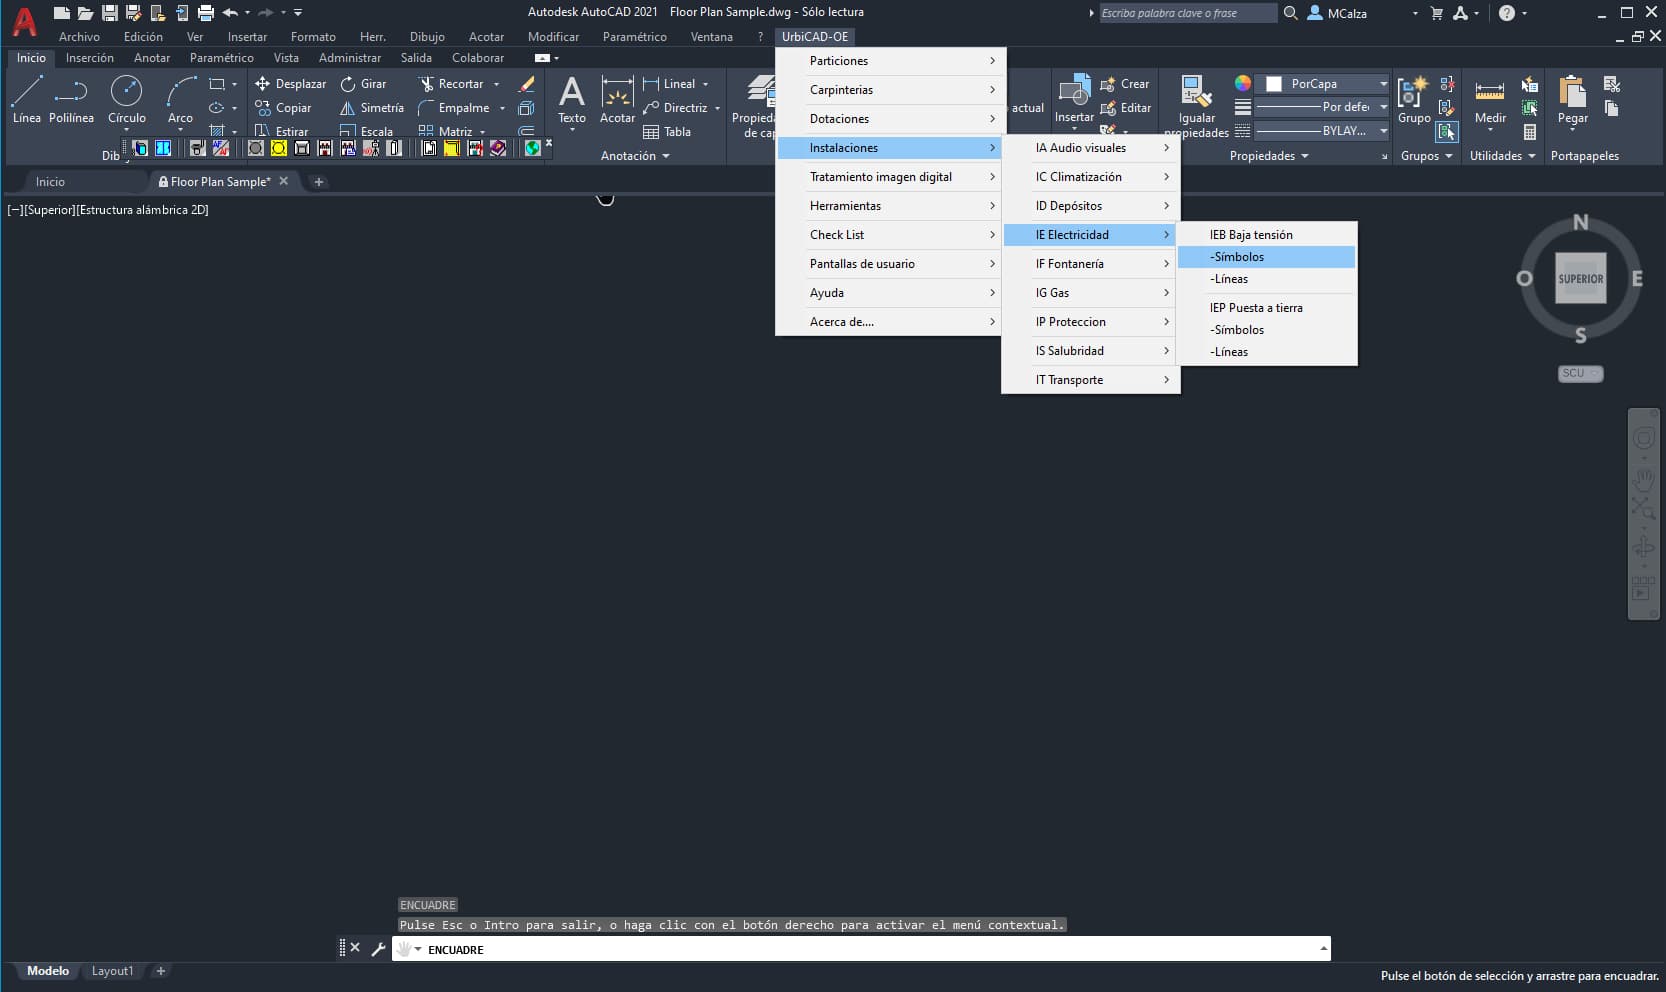Viewport: 1666px width, 992px height.
Task: Expand the Grupos panel
Action: tap(1427, 156)
